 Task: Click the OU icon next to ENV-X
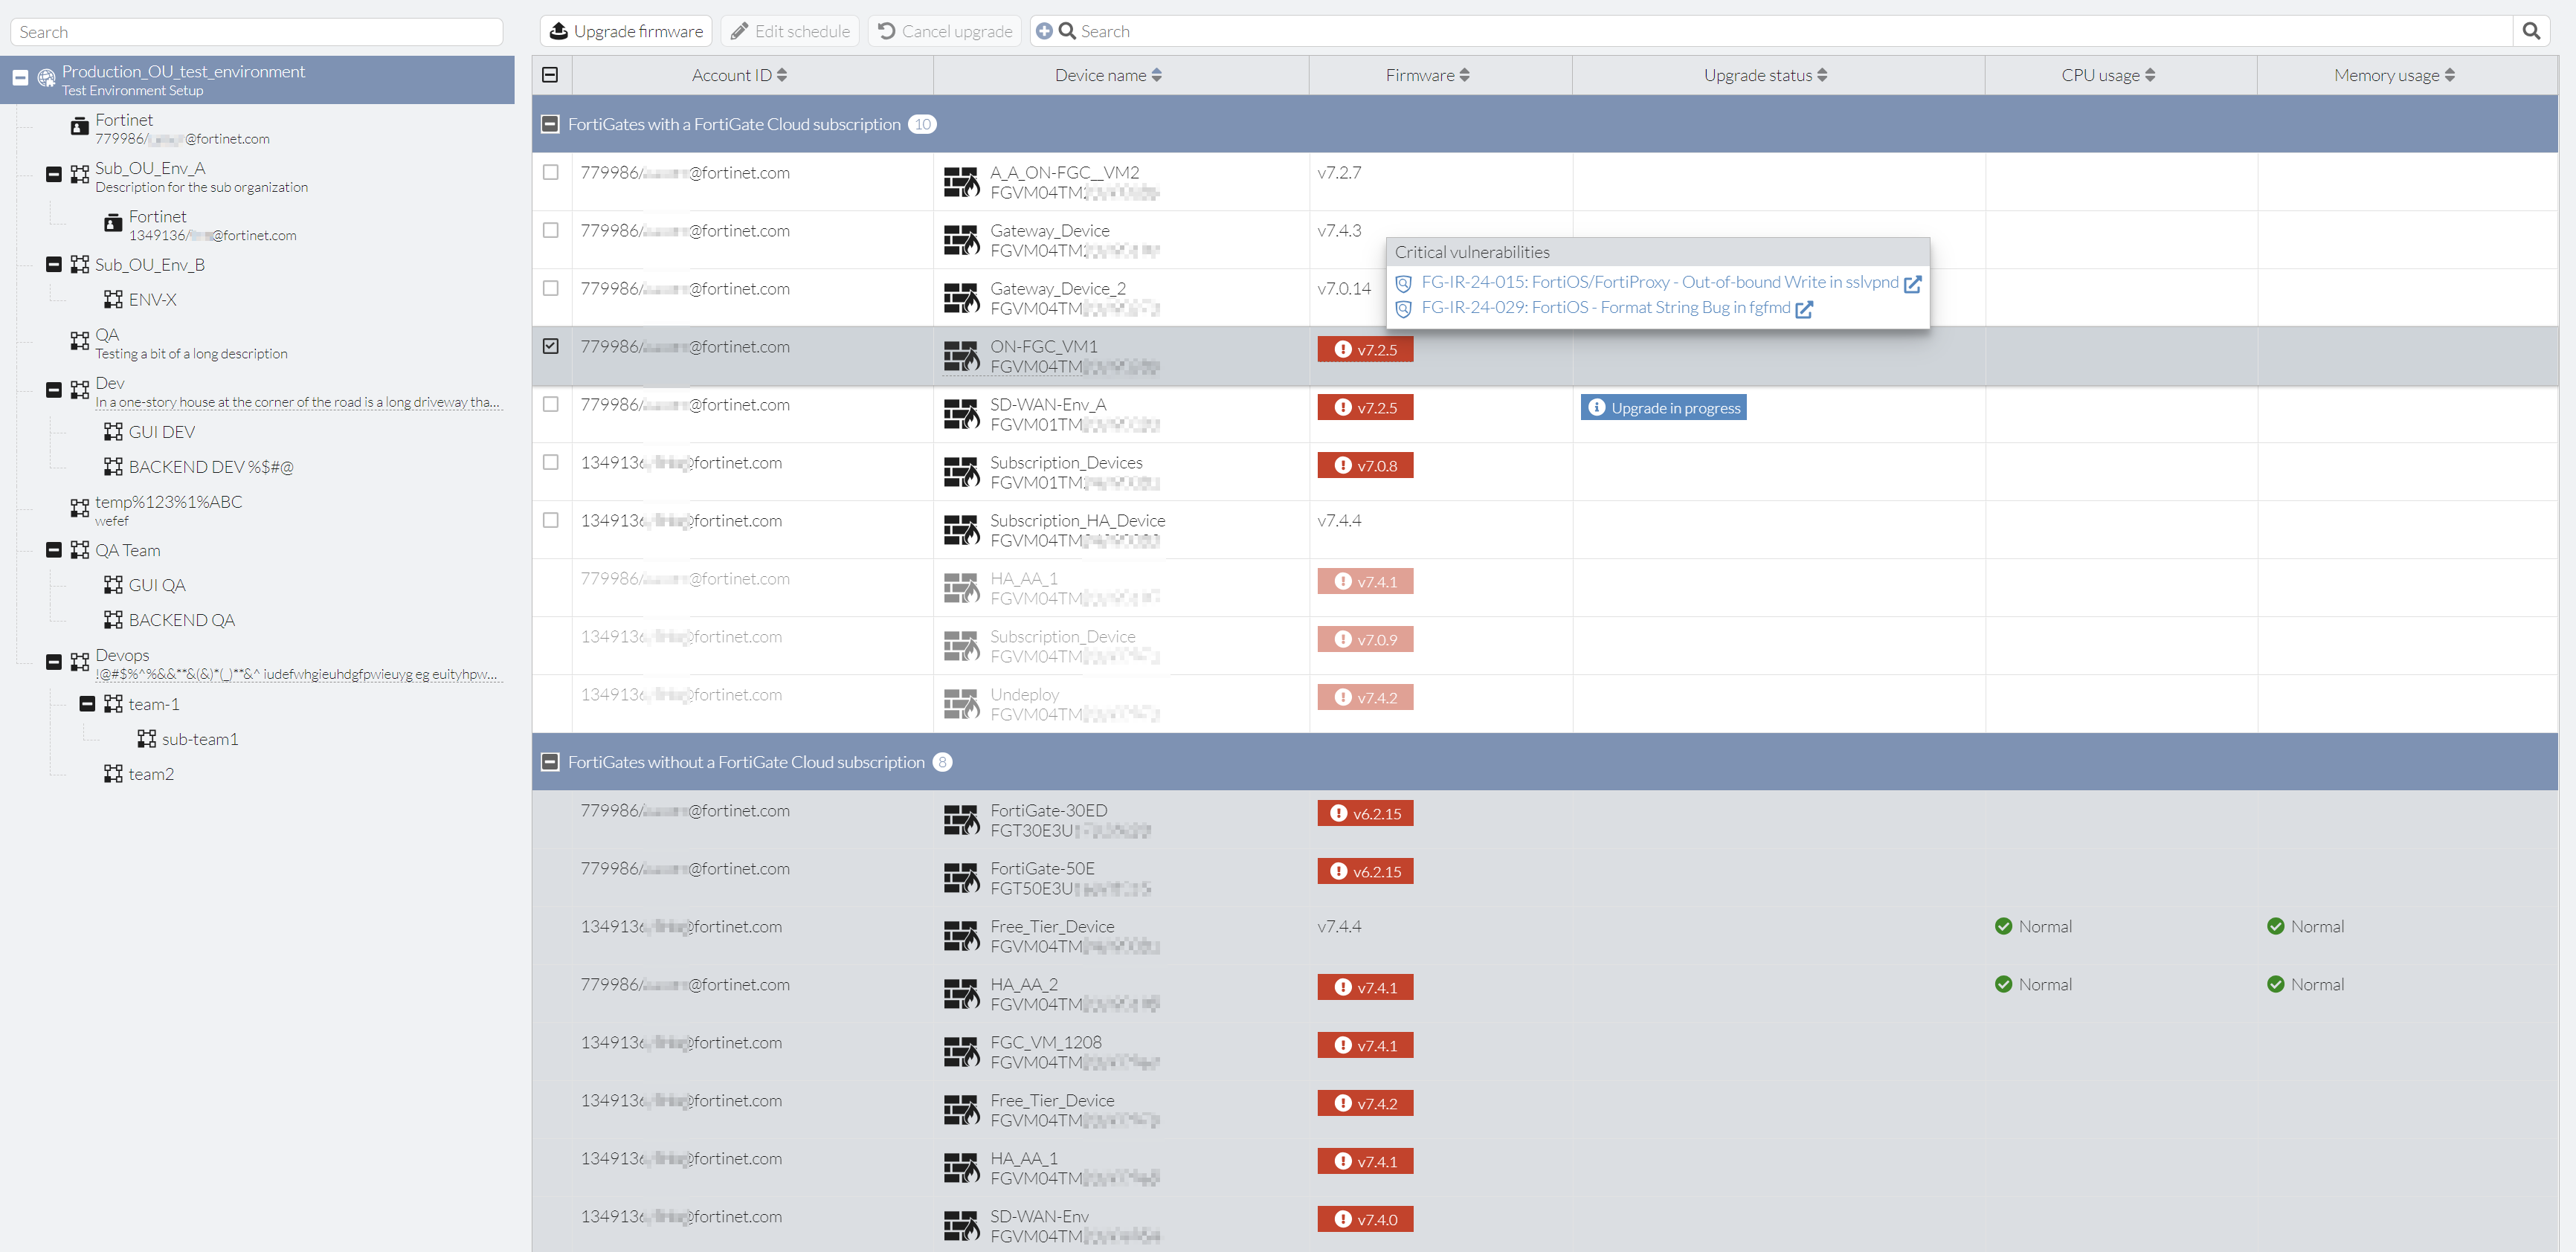(x=113, y=299)
